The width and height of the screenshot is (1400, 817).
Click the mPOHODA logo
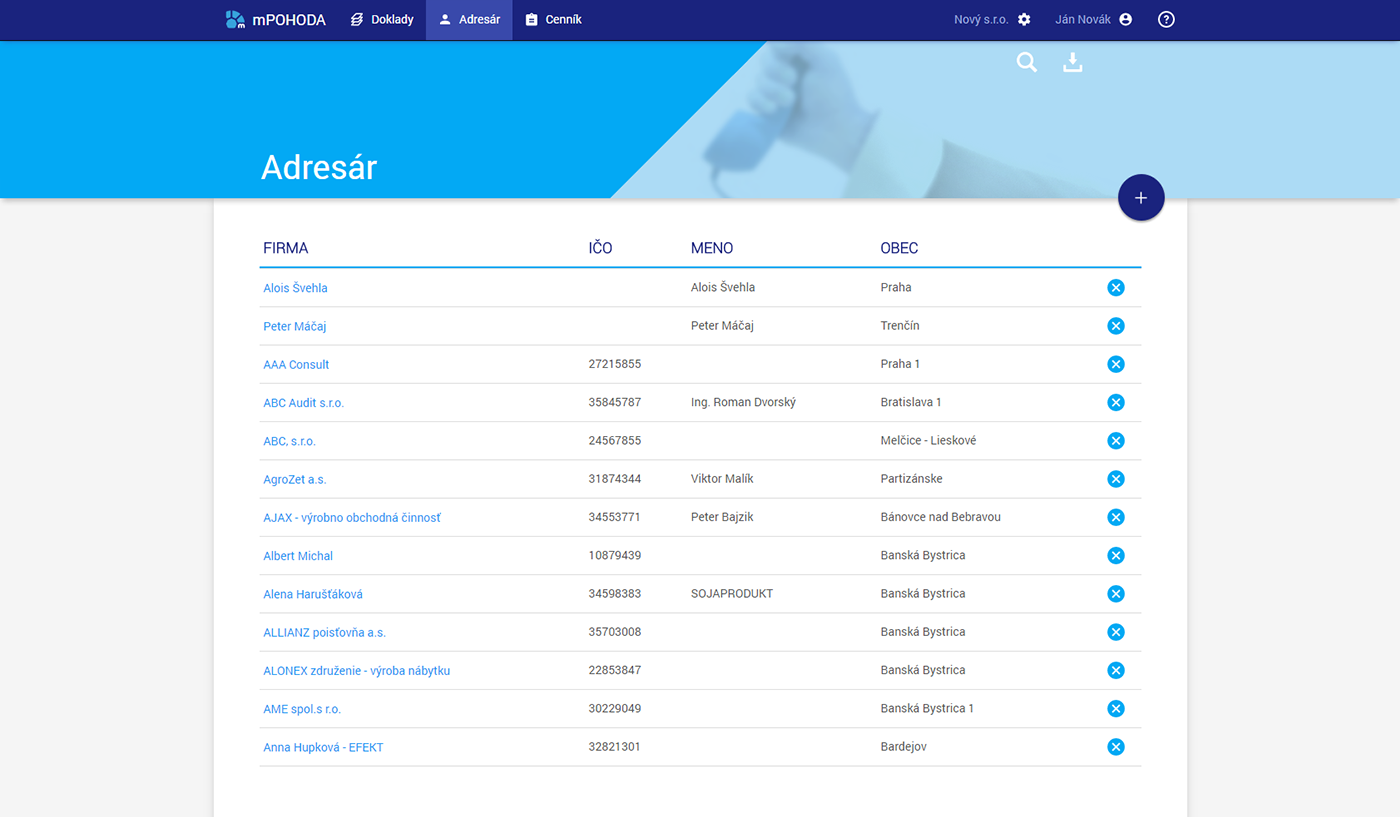275,19
